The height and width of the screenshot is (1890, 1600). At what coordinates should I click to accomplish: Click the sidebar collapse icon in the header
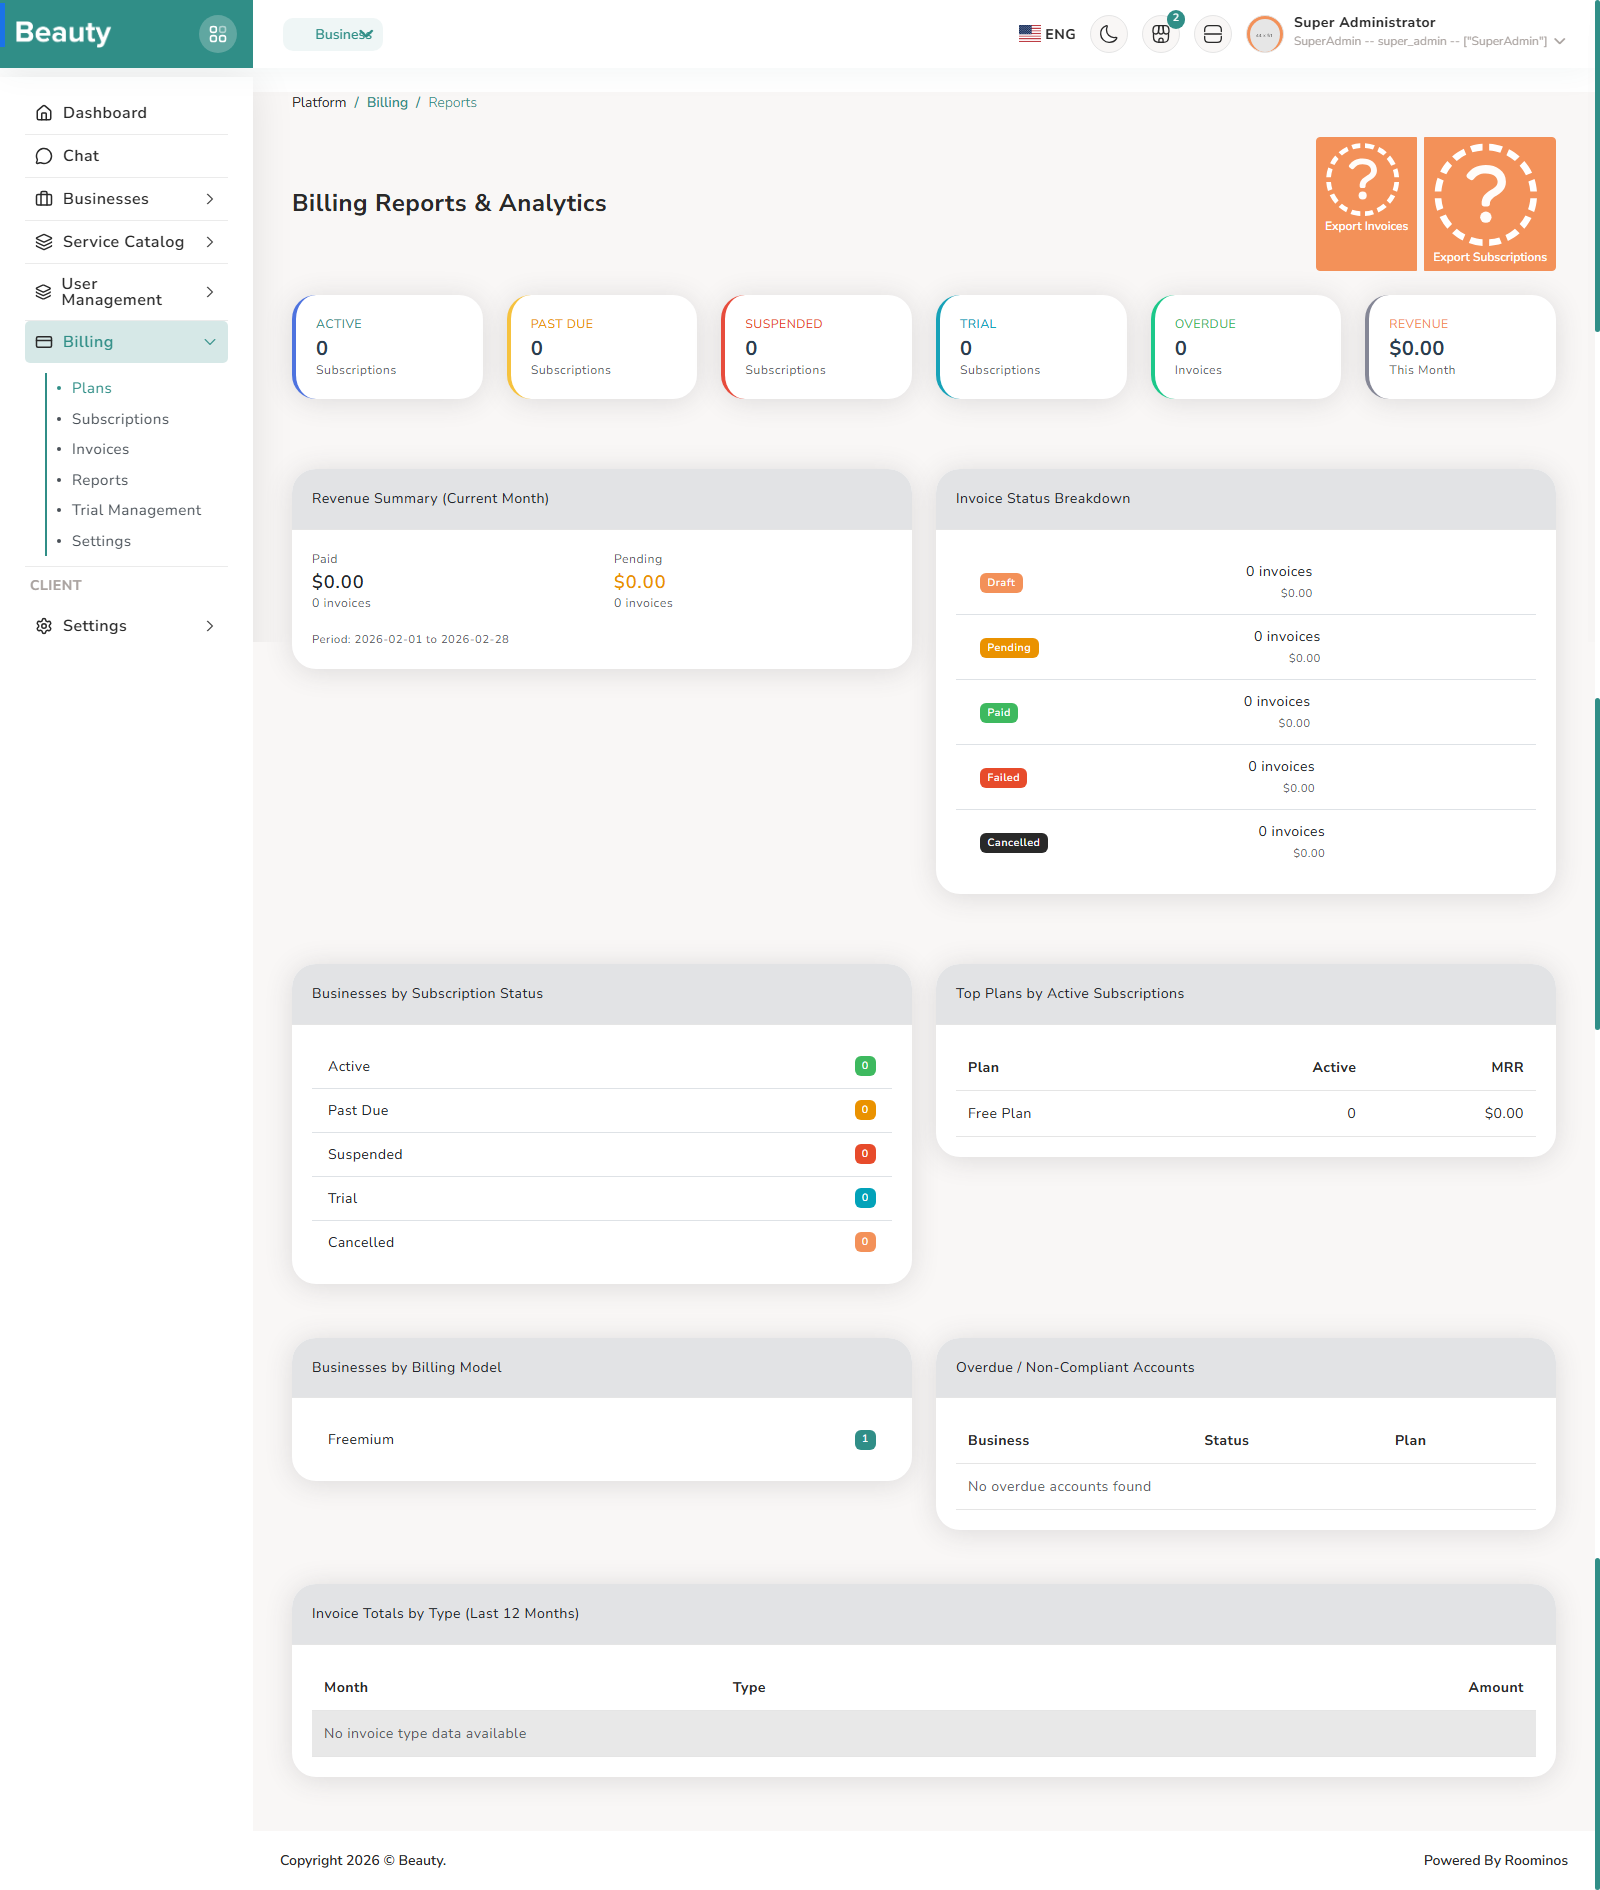click(1212, 33)
